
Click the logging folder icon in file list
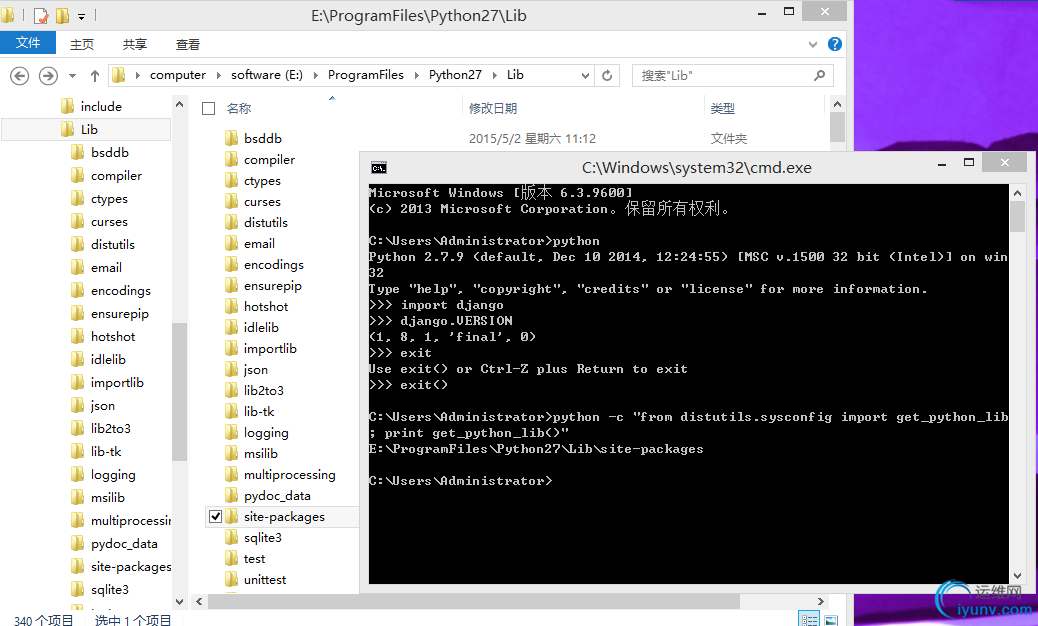pos(231,433)
